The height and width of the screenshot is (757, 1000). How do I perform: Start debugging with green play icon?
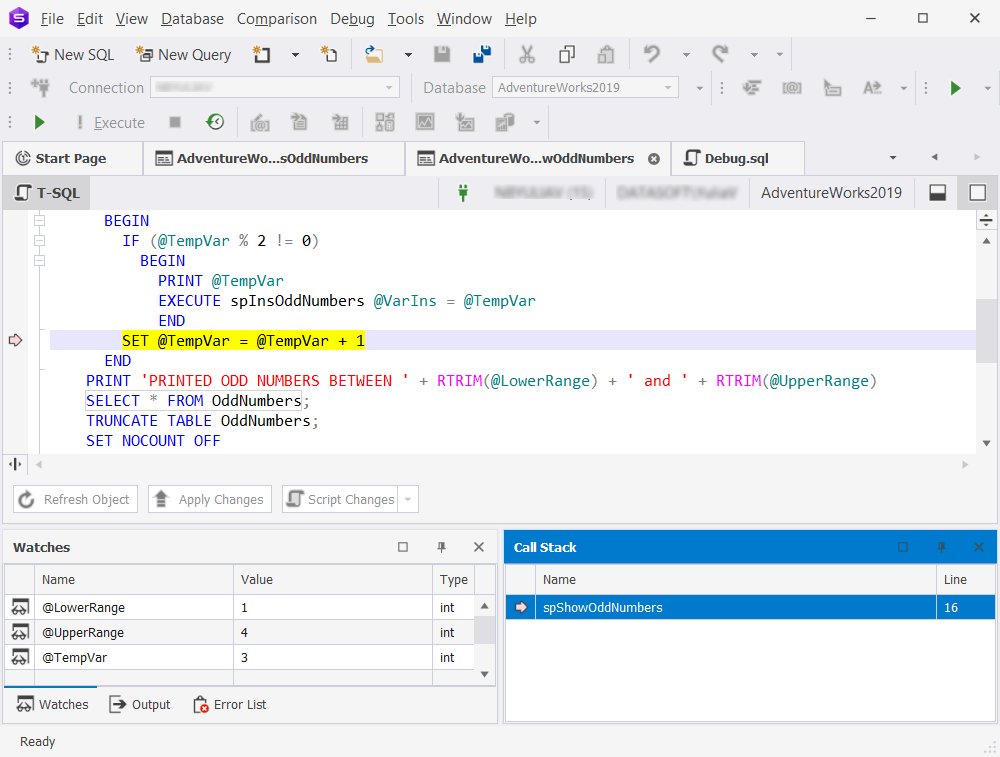click(40, 122)
